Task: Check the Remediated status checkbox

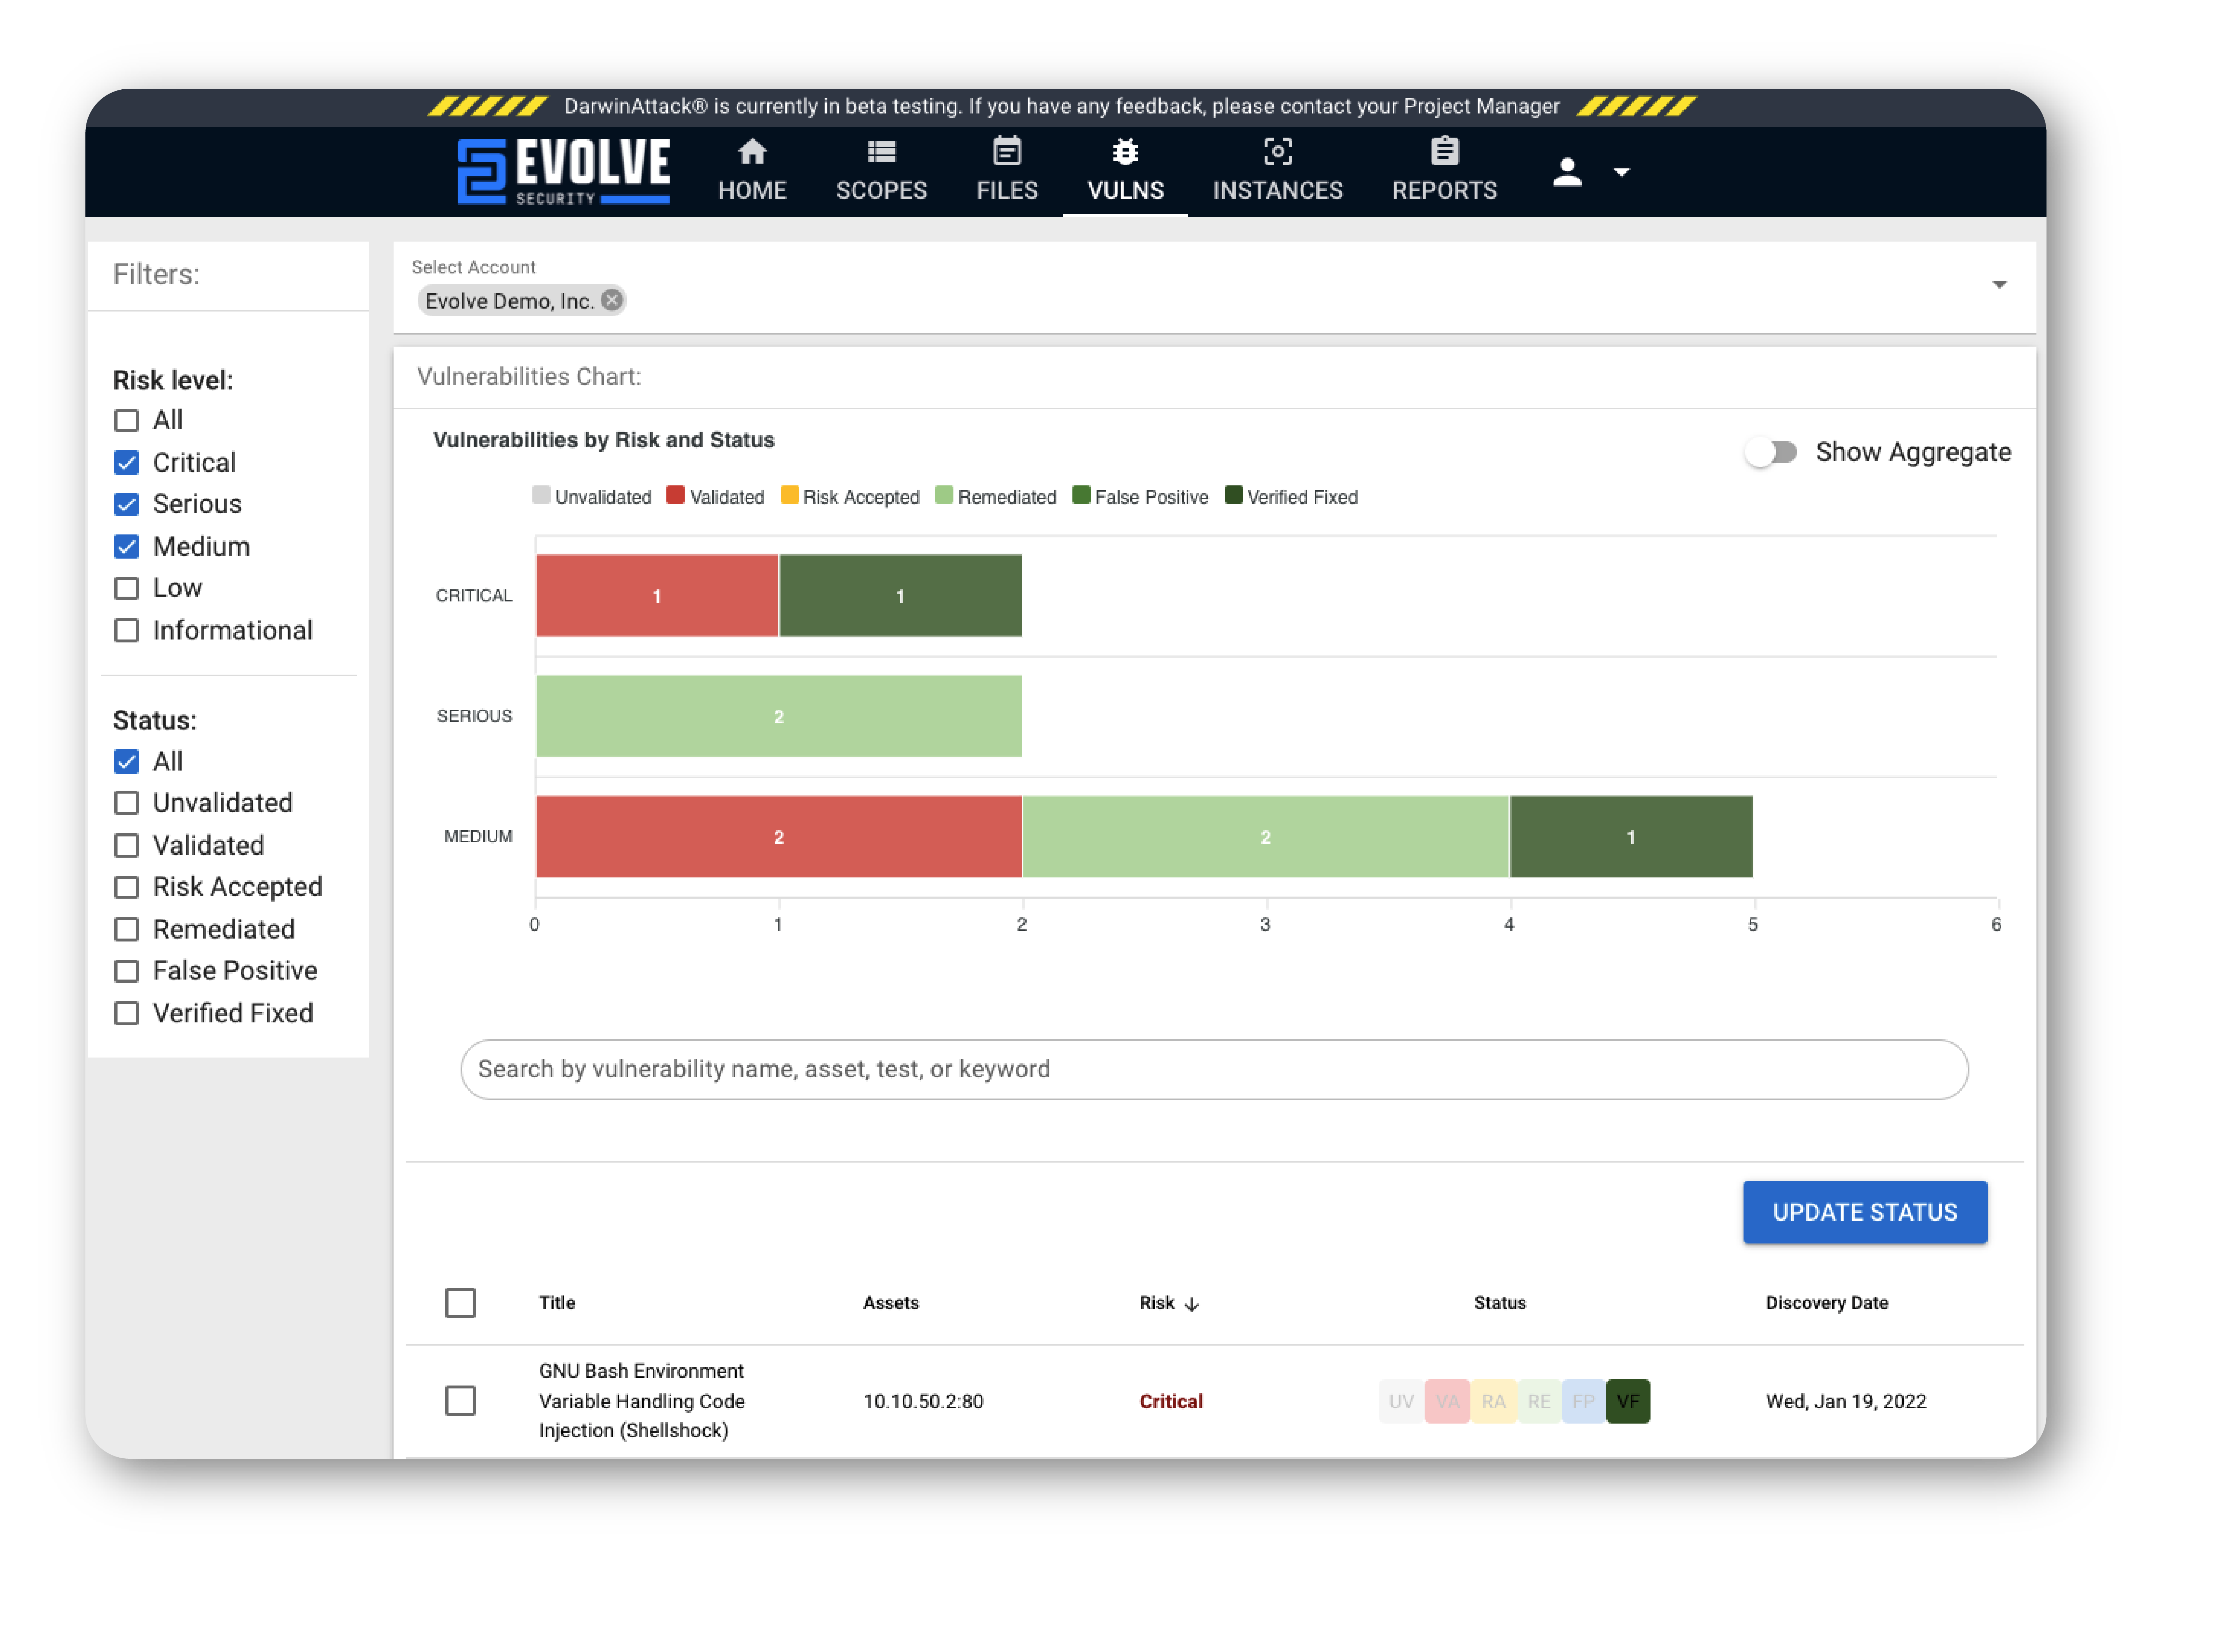Action: [x=126, y=929]
